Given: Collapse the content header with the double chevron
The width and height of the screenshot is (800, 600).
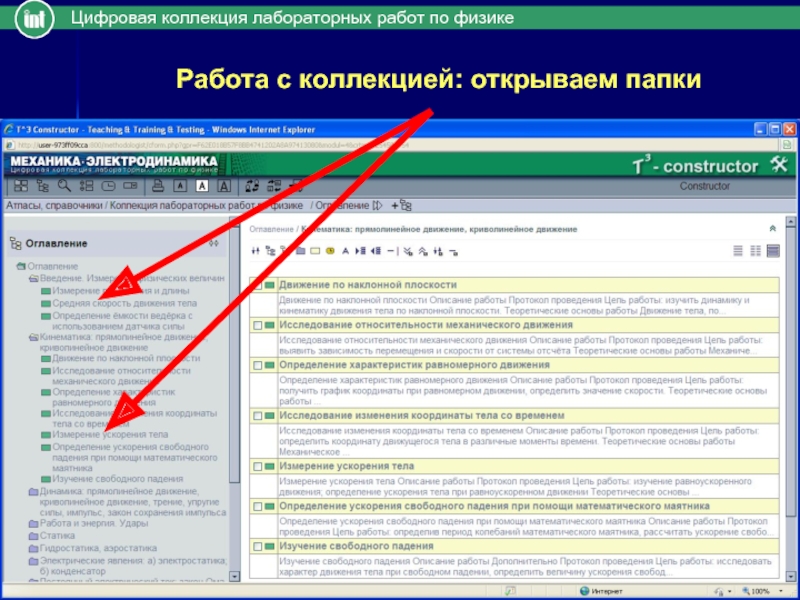Looking at the screenshot, I should coord(772,229).
